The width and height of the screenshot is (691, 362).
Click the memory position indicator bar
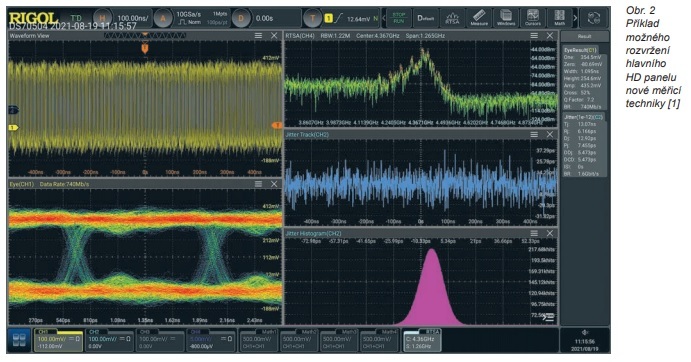tap(145, 35)
